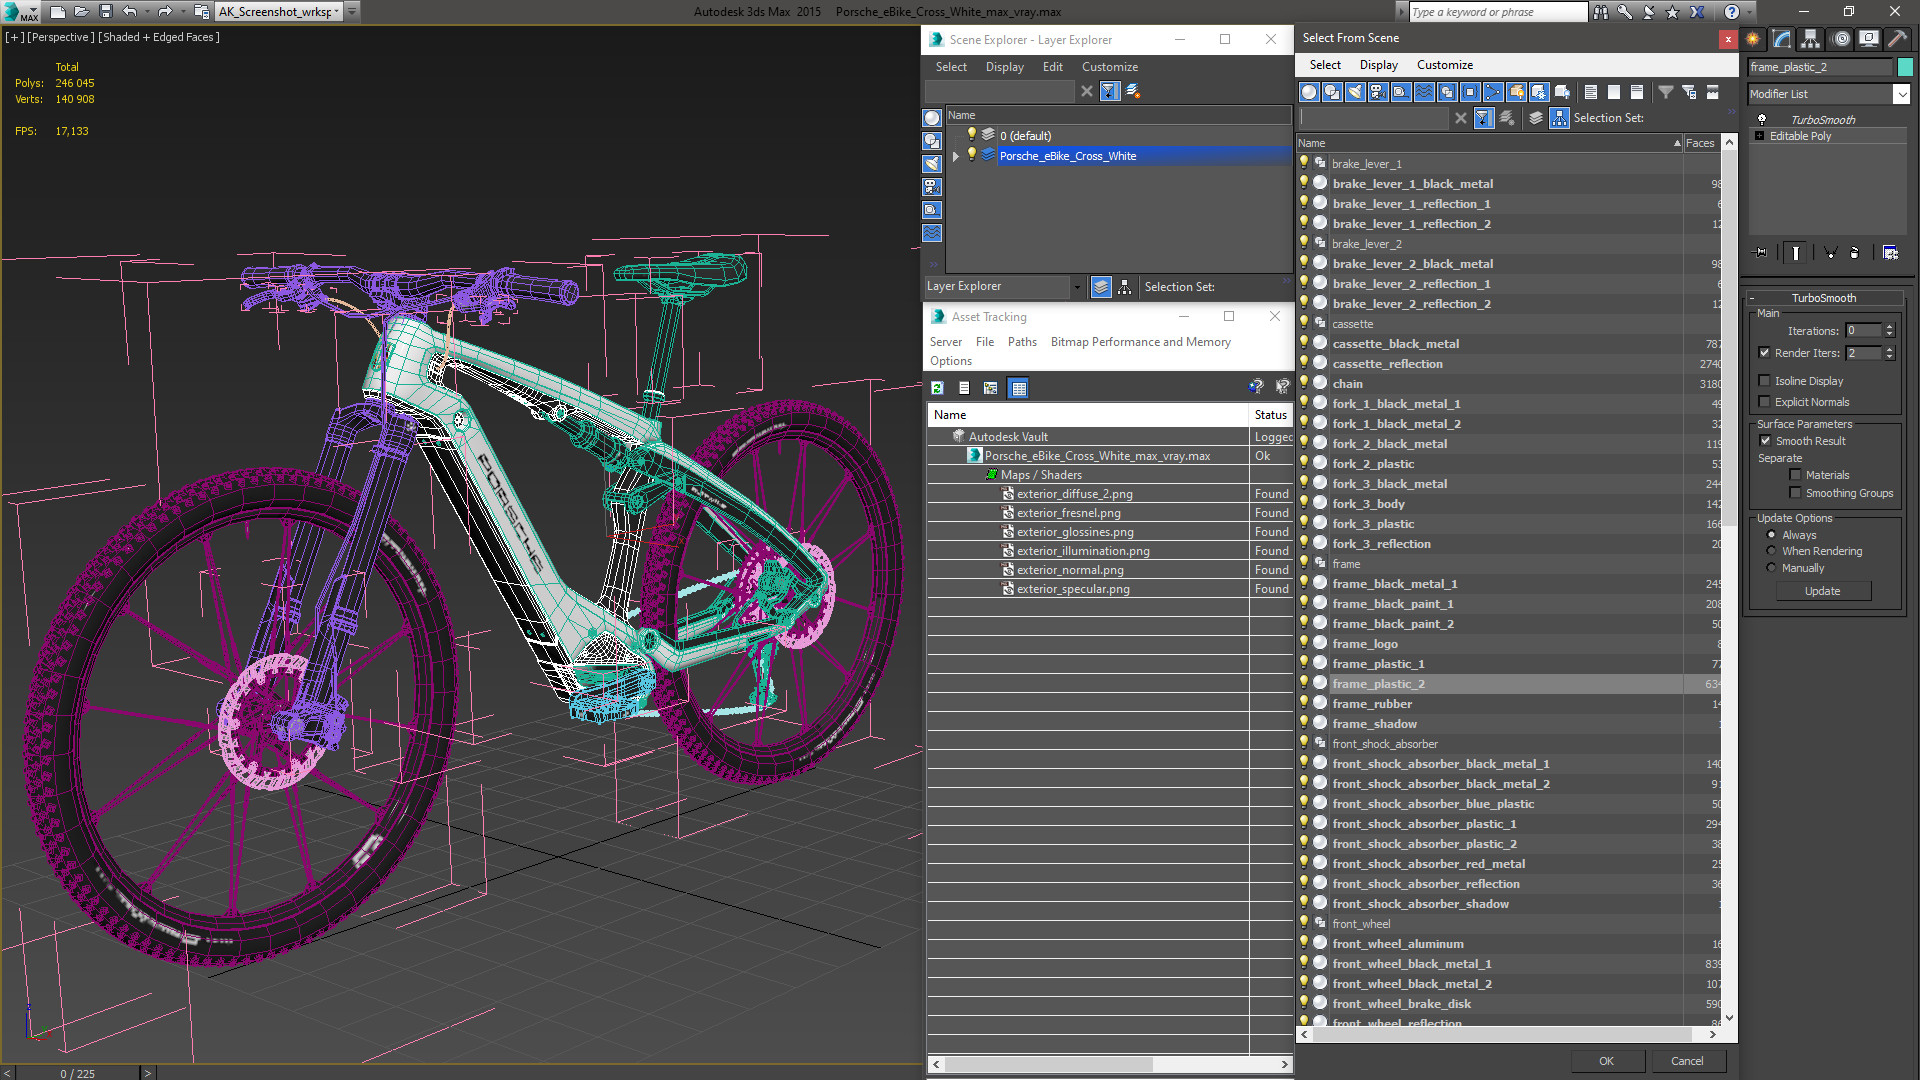The width and height of the screenshot is (1920, 1080).
Task: Click the frame_plastic_2 object color swatch
Action: (x=1905, y=67)
